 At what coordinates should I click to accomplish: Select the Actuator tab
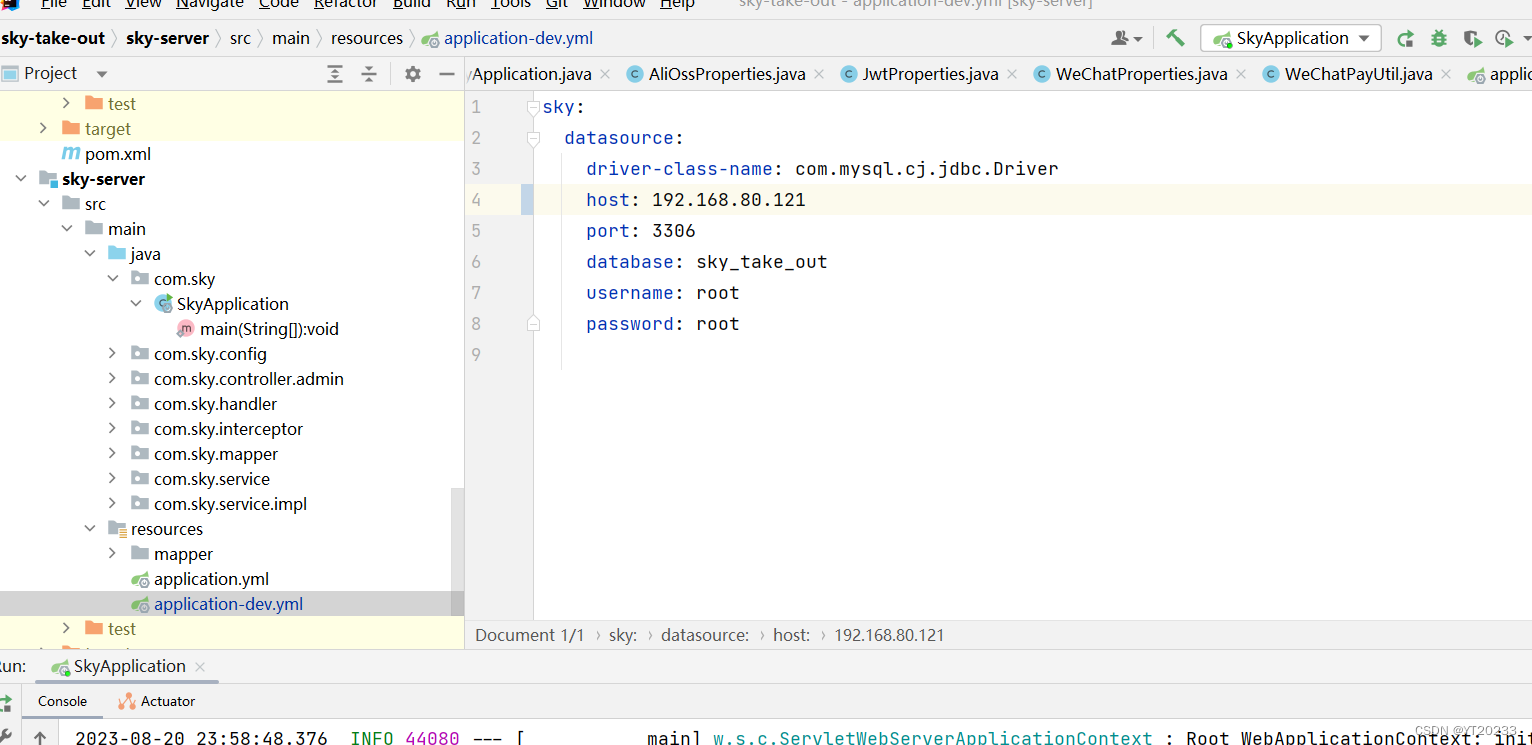point(156,702)
